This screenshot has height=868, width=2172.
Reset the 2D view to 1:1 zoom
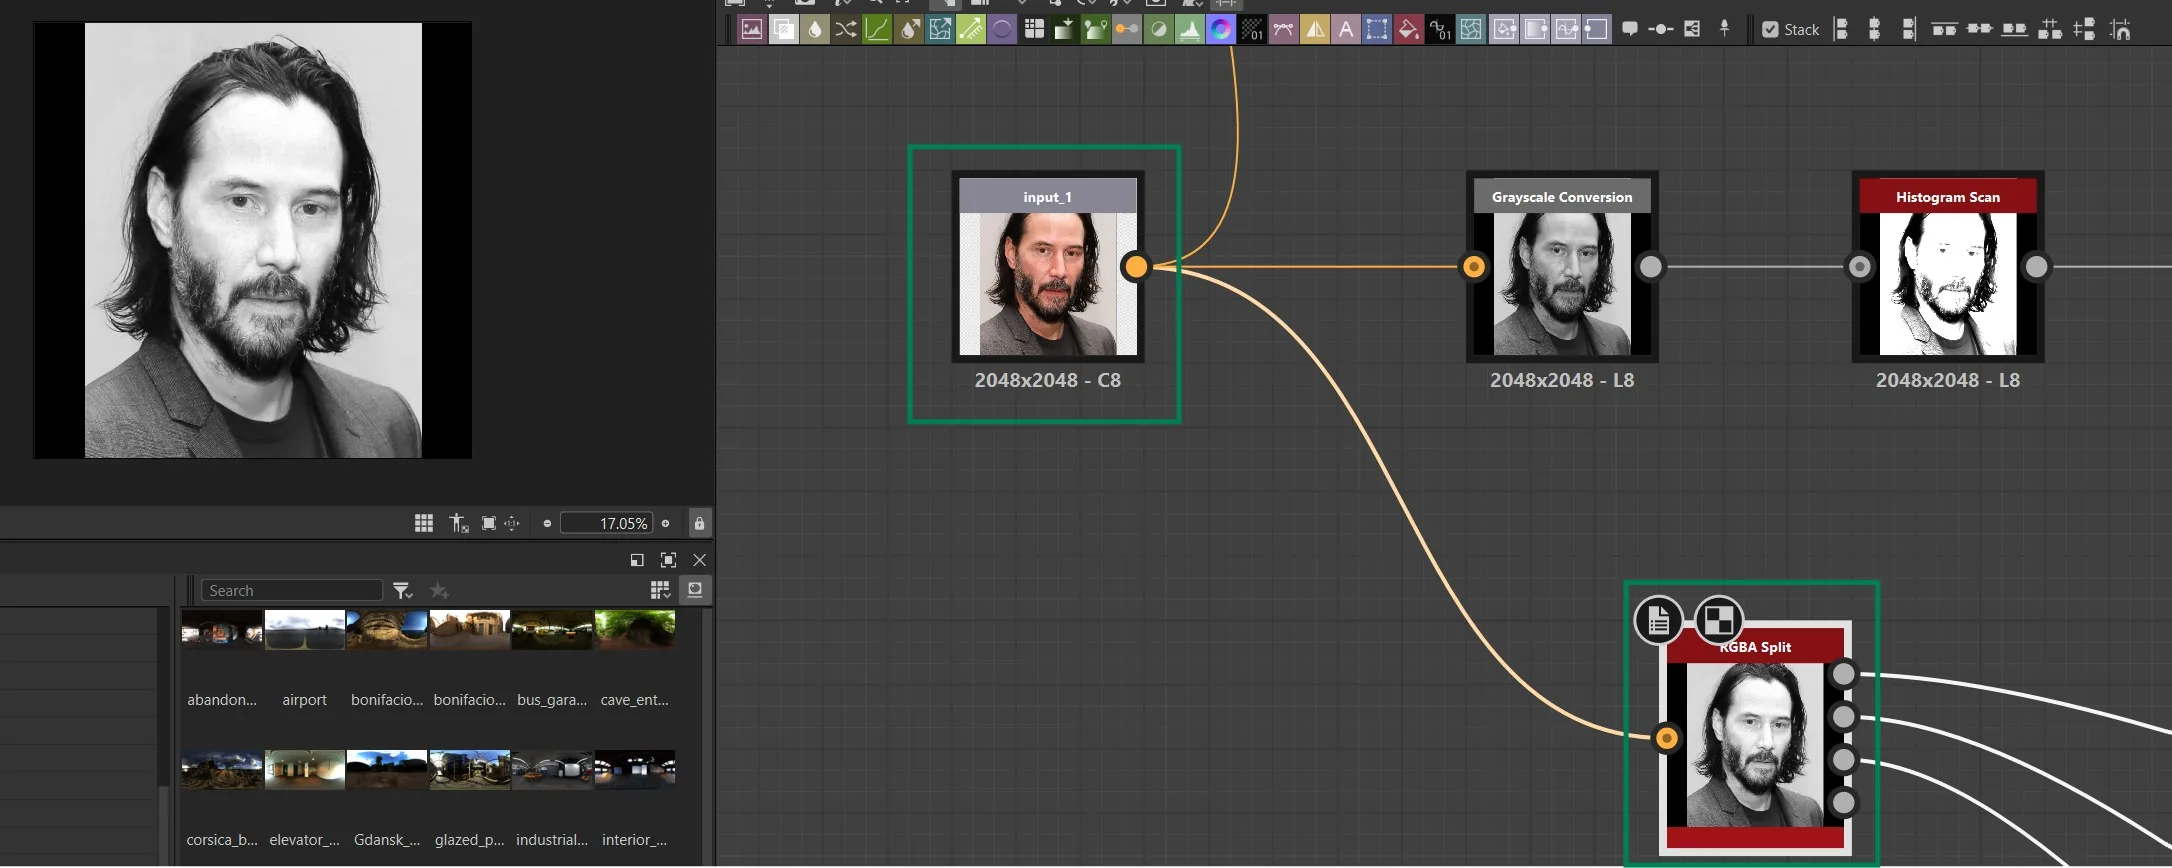tap(512, 523)
